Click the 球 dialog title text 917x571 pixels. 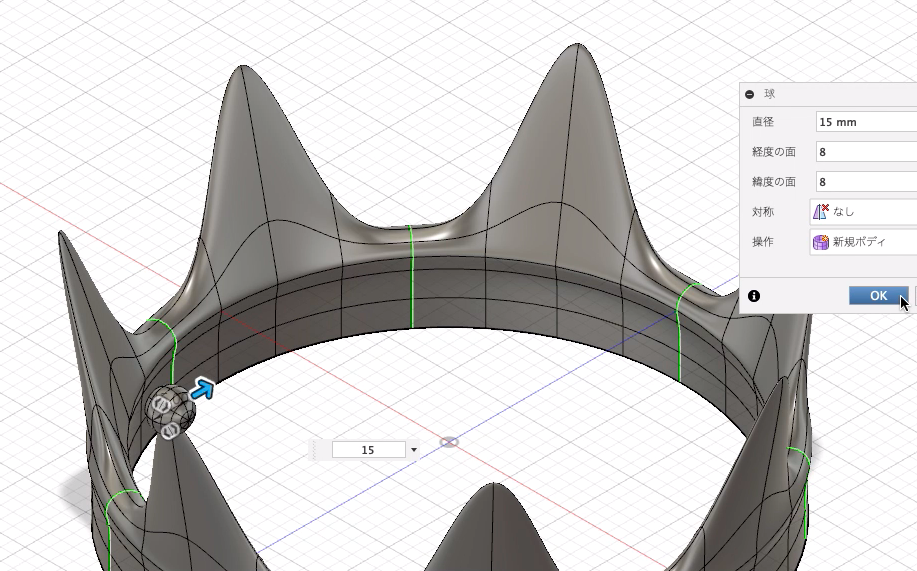(x=770, y=94)
